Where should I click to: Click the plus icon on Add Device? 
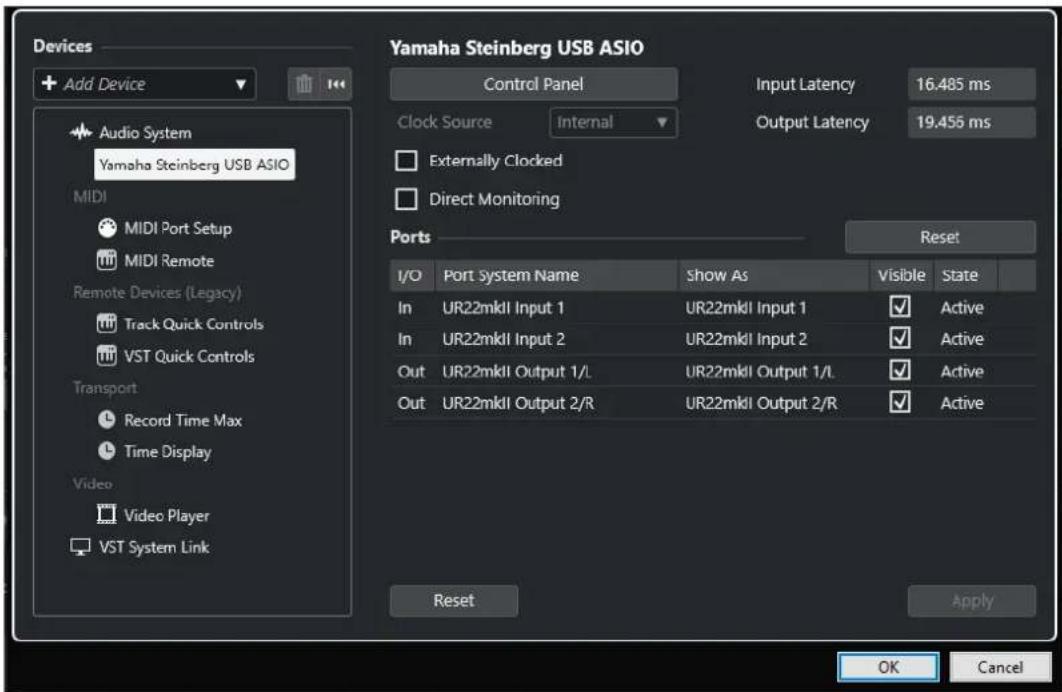click(x=49, y=83)
